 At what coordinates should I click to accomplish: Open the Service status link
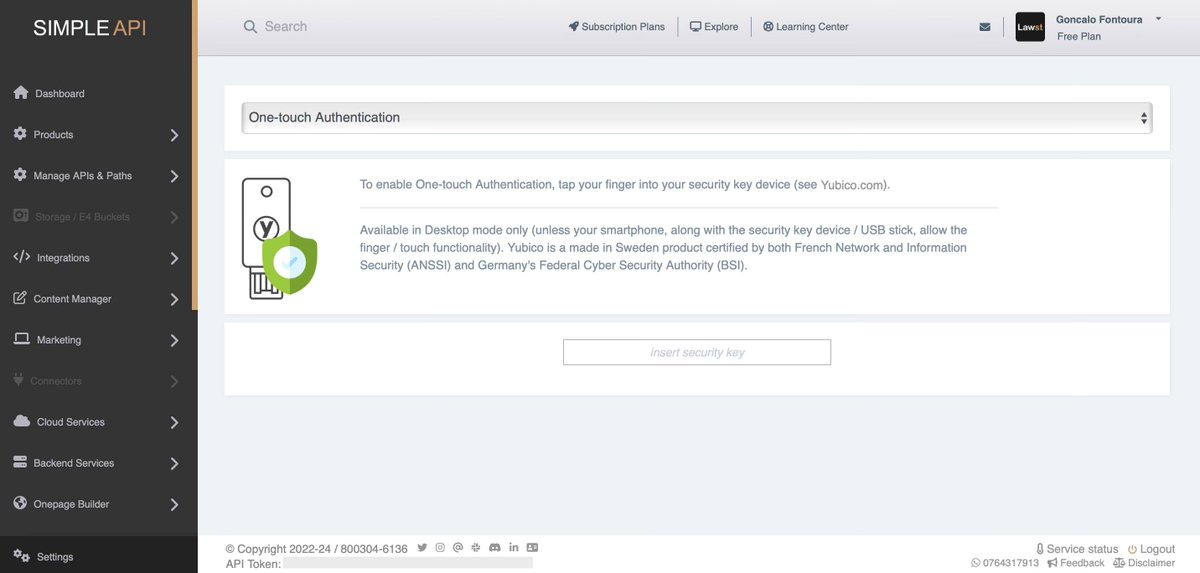1077,549
